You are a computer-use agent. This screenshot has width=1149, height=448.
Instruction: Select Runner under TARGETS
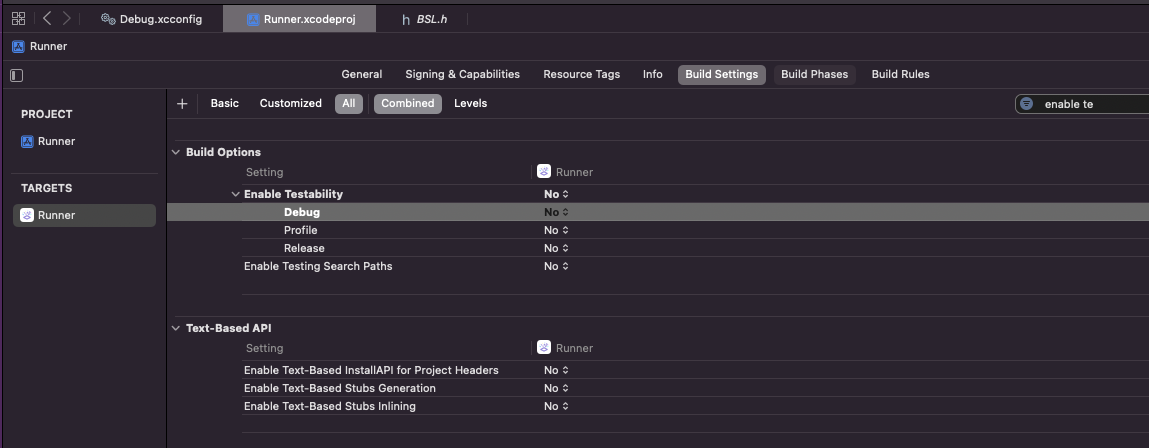click(84, 216)
